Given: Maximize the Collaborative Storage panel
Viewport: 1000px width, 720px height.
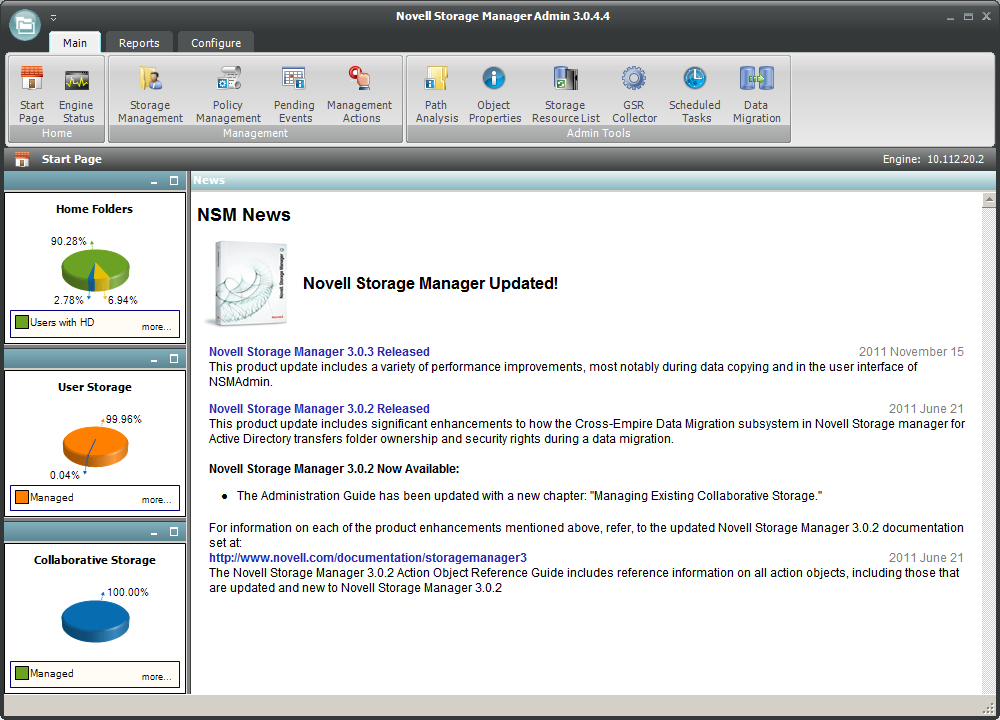Looking at the screenshot, I should coord(173,531).
